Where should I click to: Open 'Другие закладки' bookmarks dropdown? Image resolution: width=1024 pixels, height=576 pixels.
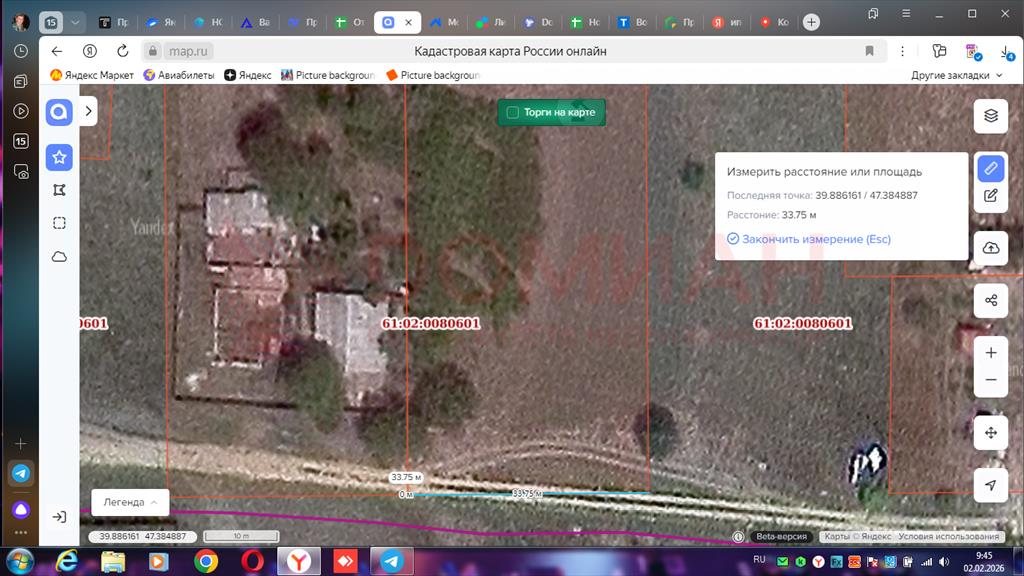click(956, 75)
